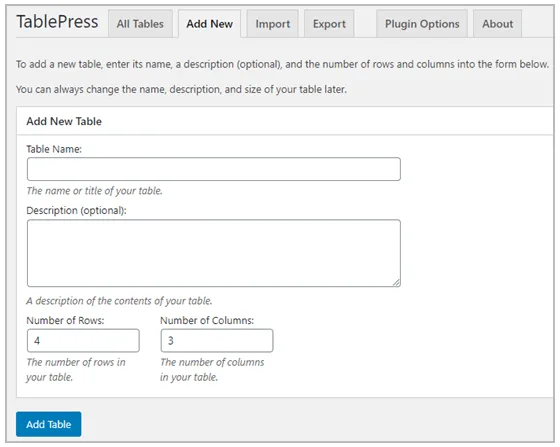Click the description contents hint text
The height and width of the screenshot is (447, 560).
pyautogui.click(x=119, y=301)
